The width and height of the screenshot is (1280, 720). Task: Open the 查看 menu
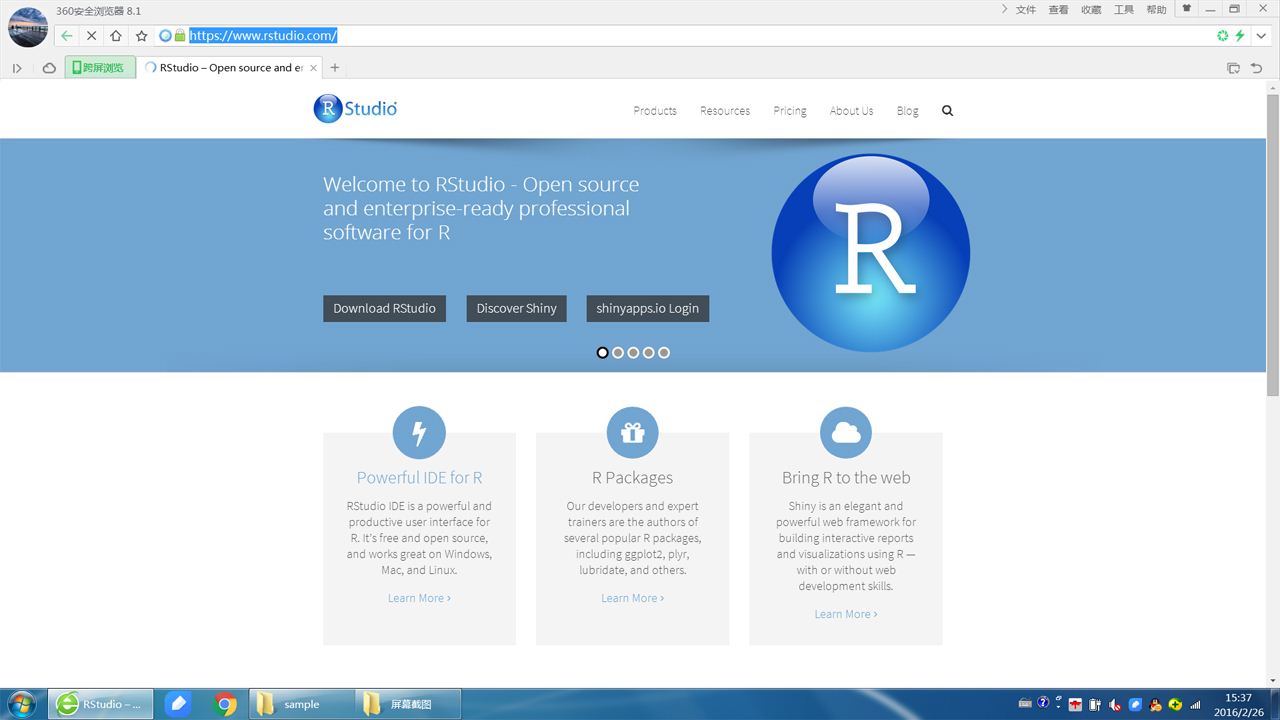coord(1058,10)
